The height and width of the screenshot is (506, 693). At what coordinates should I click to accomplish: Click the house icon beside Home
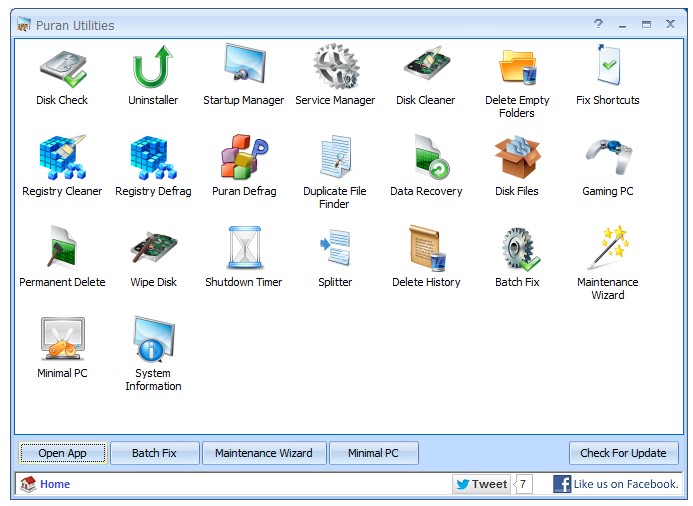28,484
